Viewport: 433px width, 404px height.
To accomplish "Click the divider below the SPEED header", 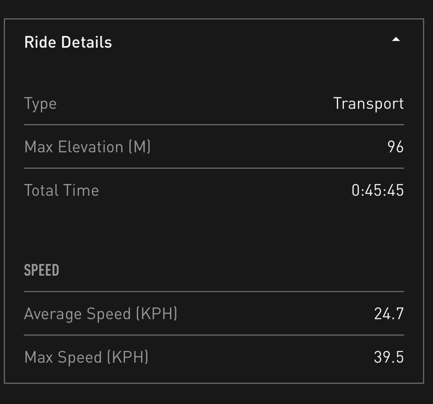I will (x=214, y=291).
